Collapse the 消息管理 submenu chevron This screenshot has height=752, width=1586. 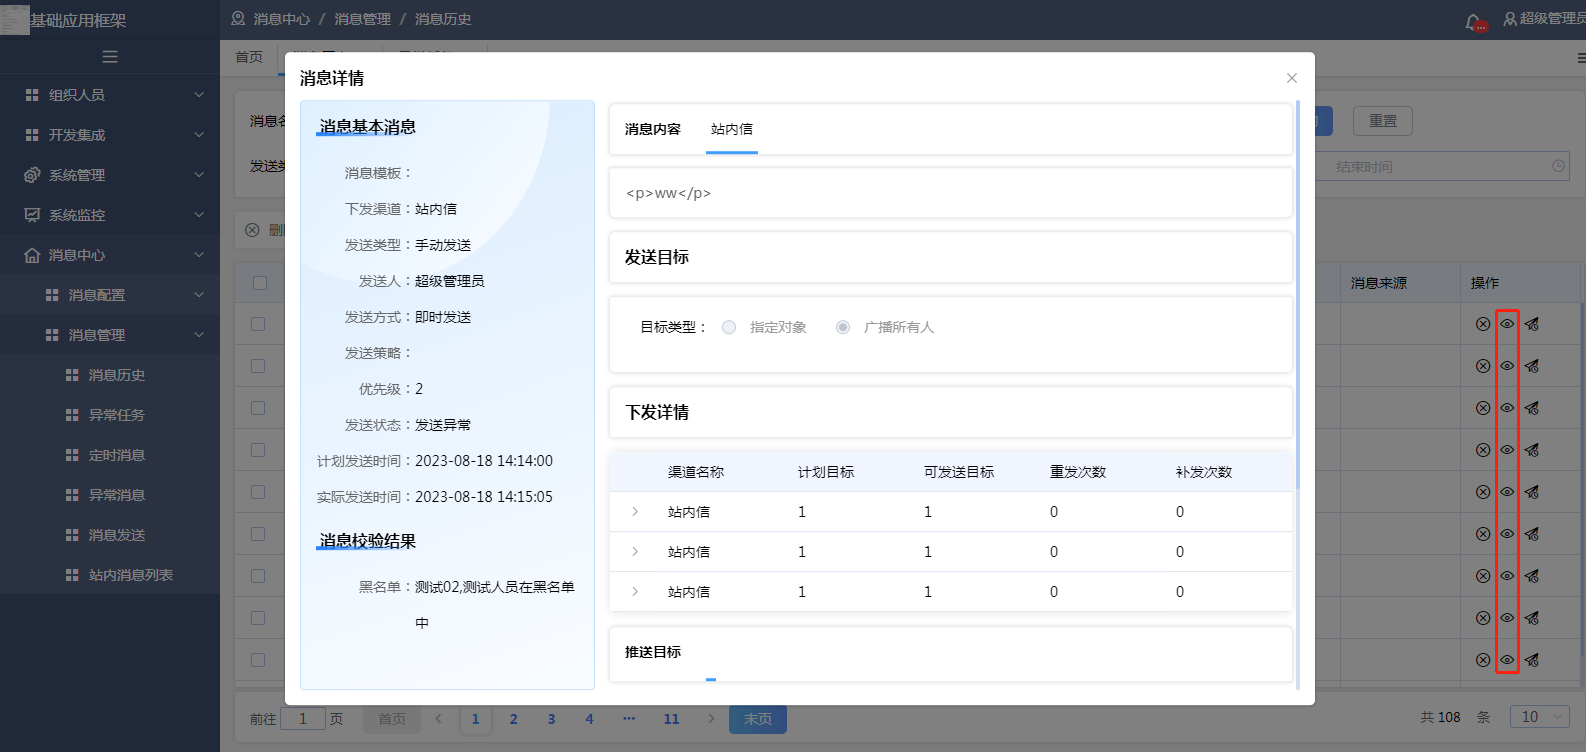pos(199,335)
